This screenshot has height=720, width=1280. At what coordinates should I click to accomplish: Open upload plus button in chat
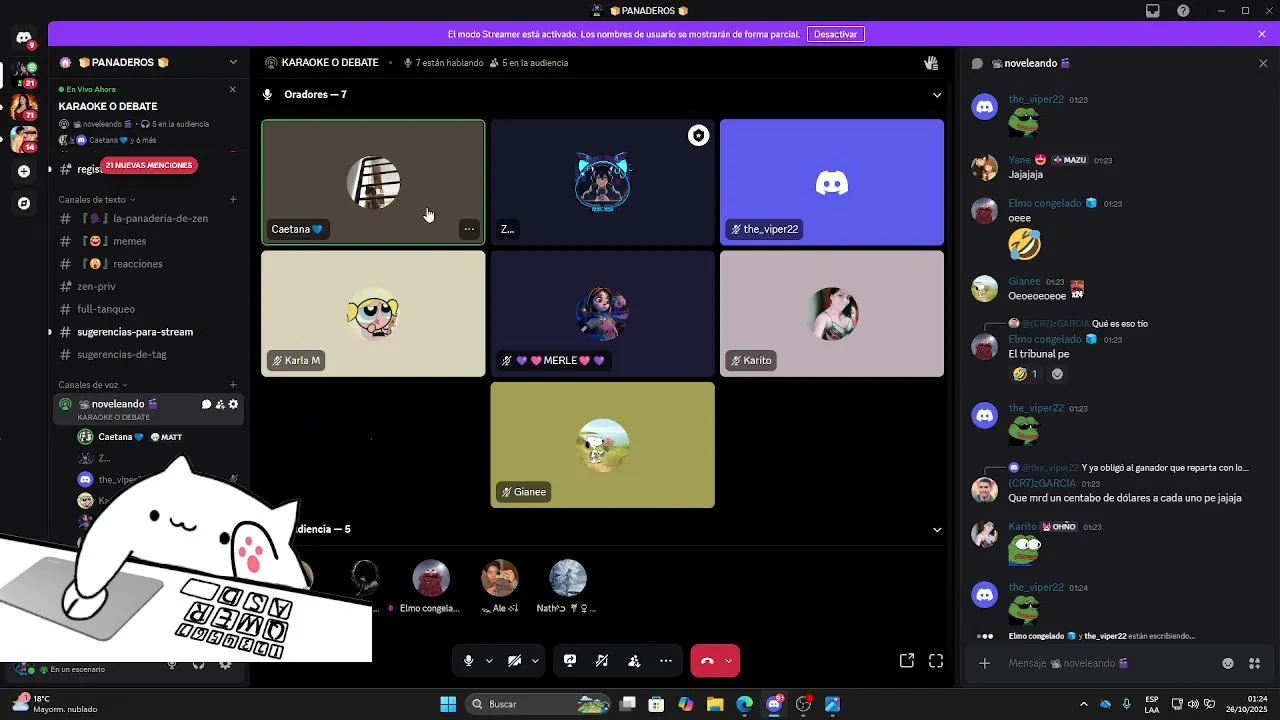click(x=985, y=663)
